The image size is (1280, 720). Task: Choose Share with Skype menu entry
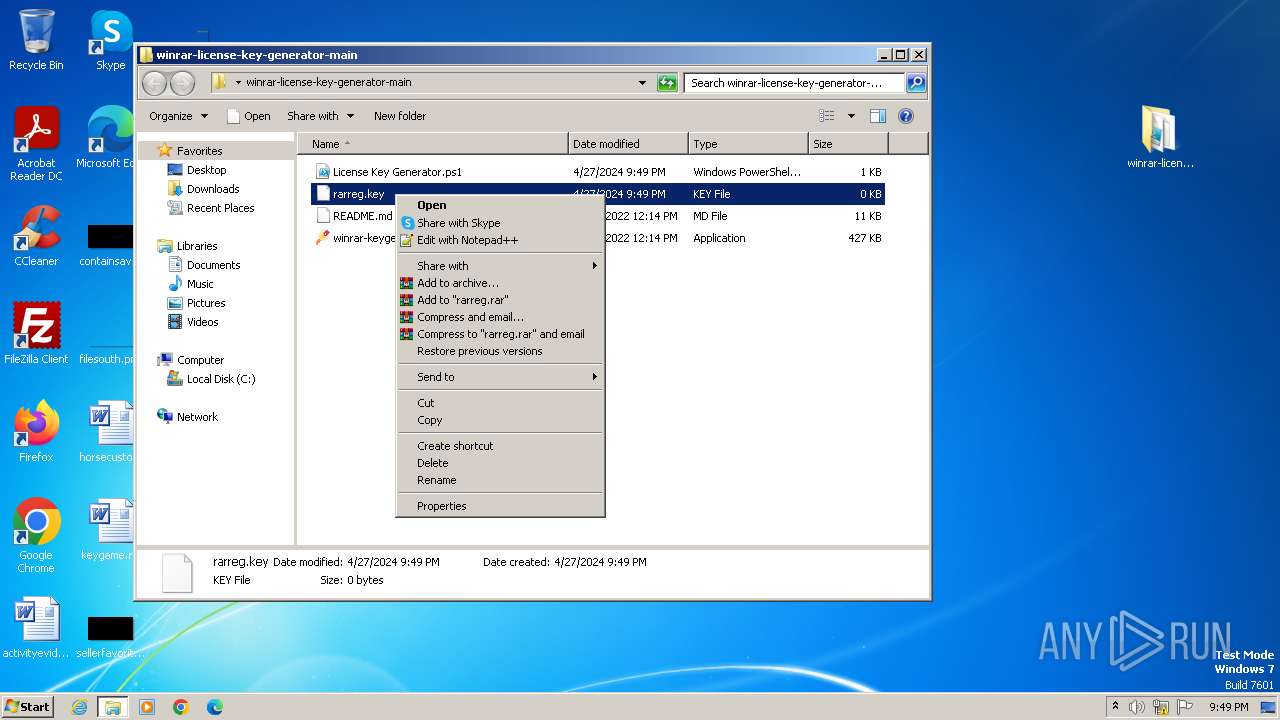500,223
